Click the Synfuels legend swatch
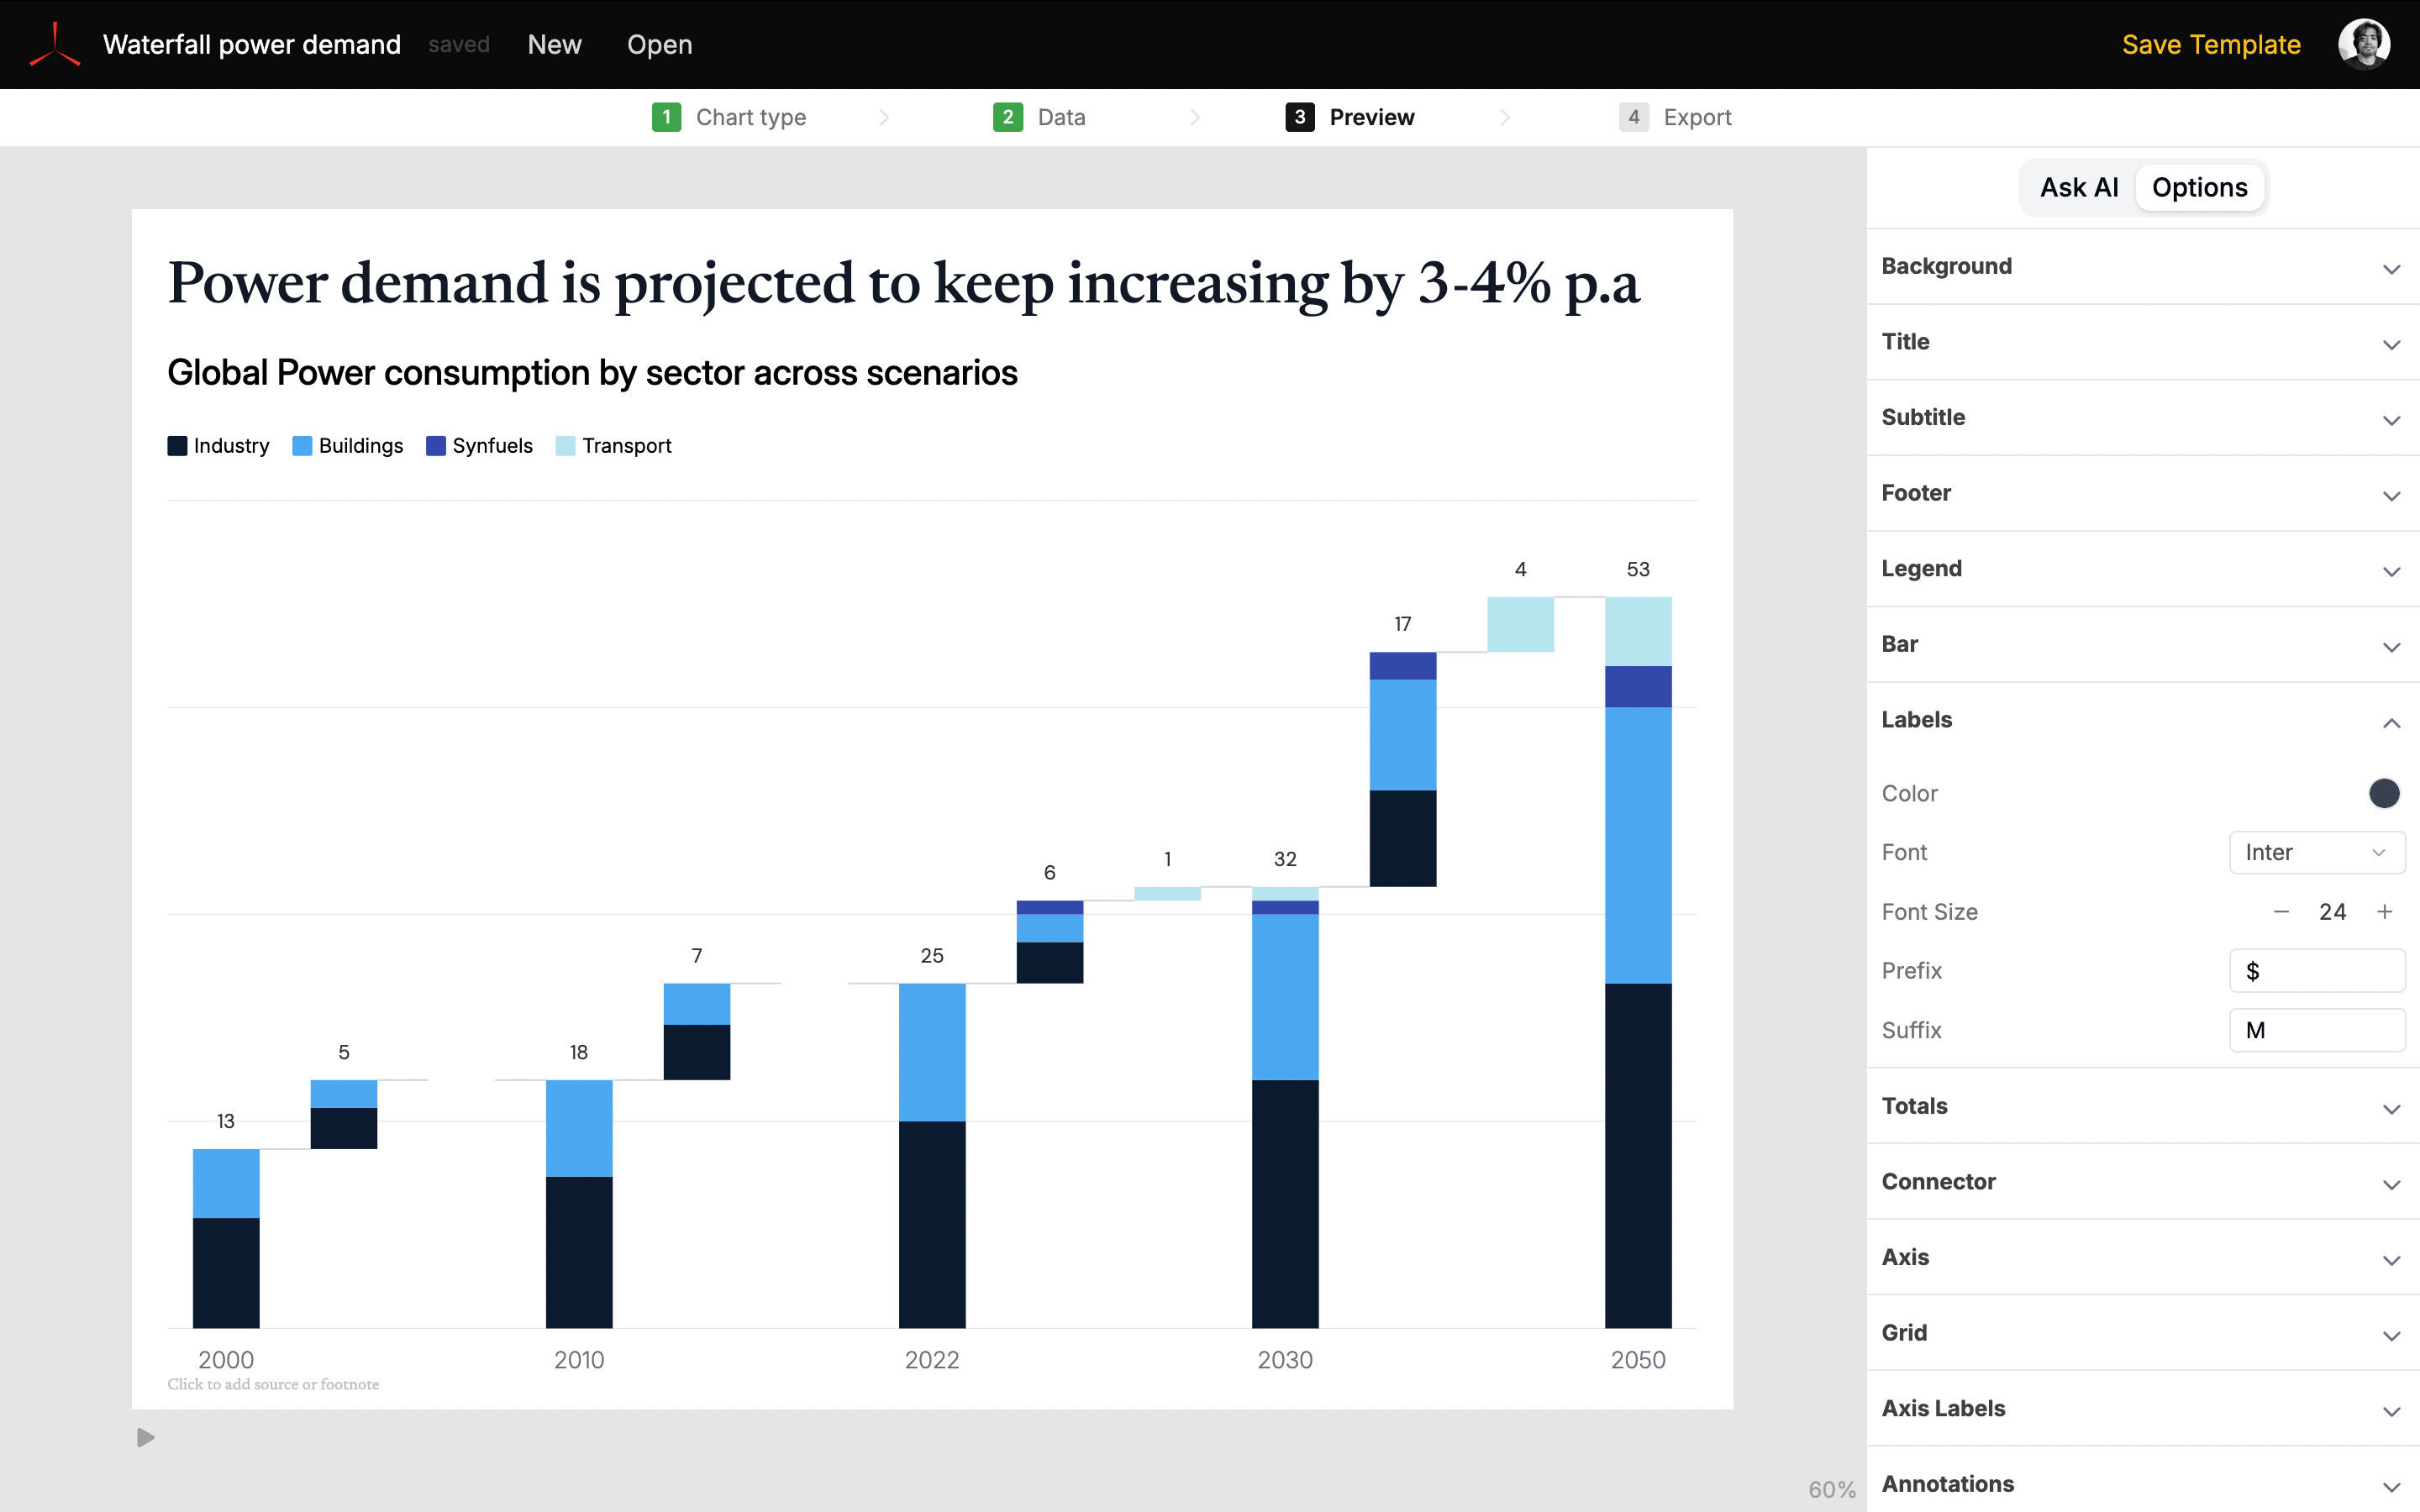The image size is (2420, 1512). 436,446
